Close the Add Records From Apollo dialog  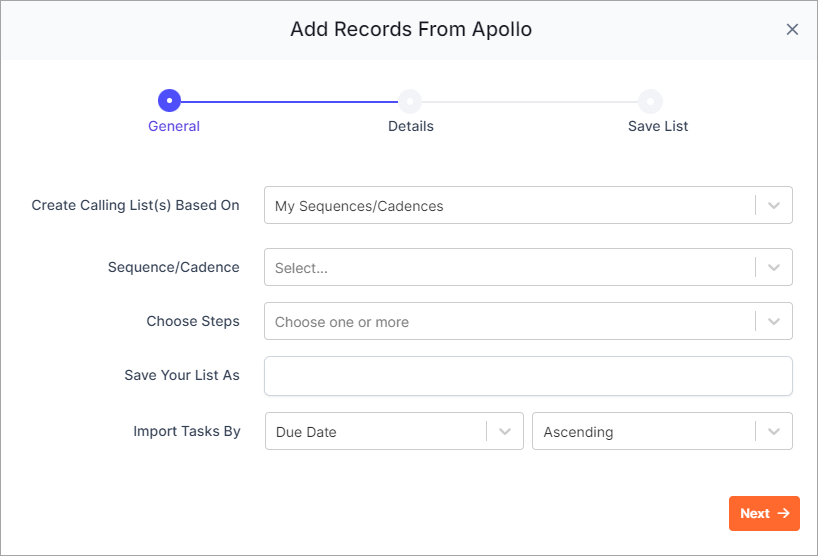pos(792,30)
